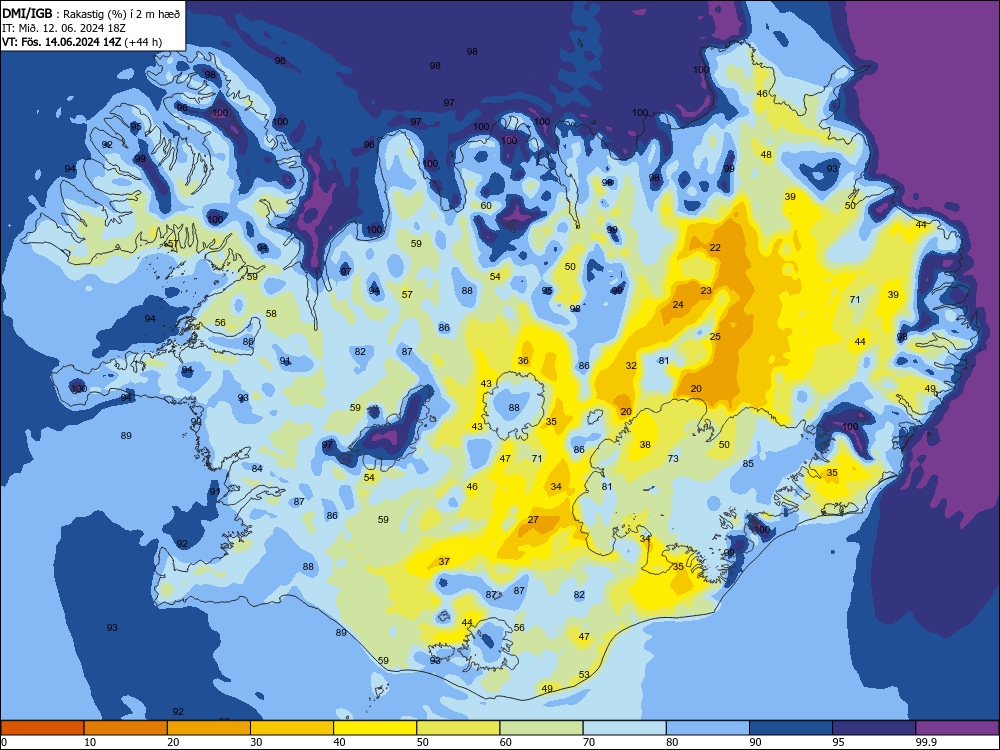This screenshot has height=750, width=1000.
Task: Click the 80–90 light blue legend swatch
Action: [707, 728]
